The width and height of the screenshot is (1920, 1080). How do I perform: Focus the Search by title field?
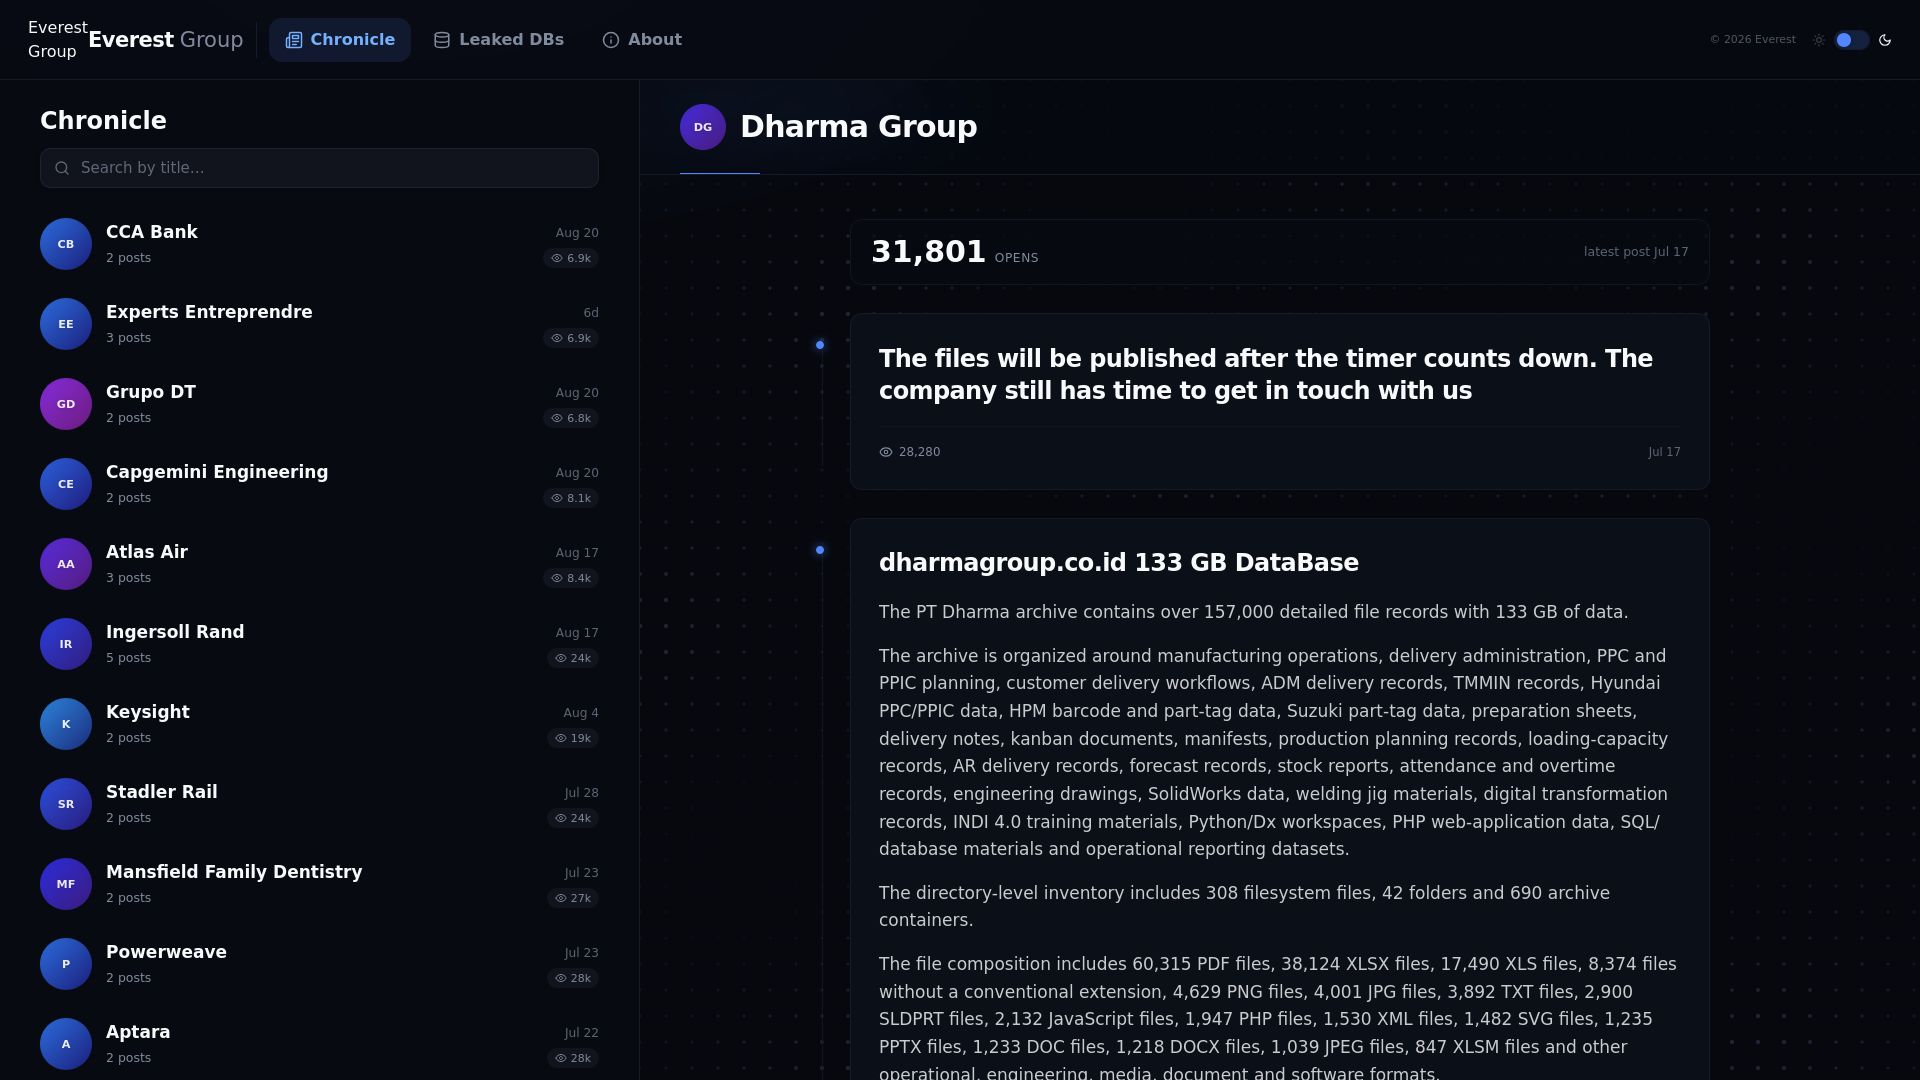click(x=319, y=168)
